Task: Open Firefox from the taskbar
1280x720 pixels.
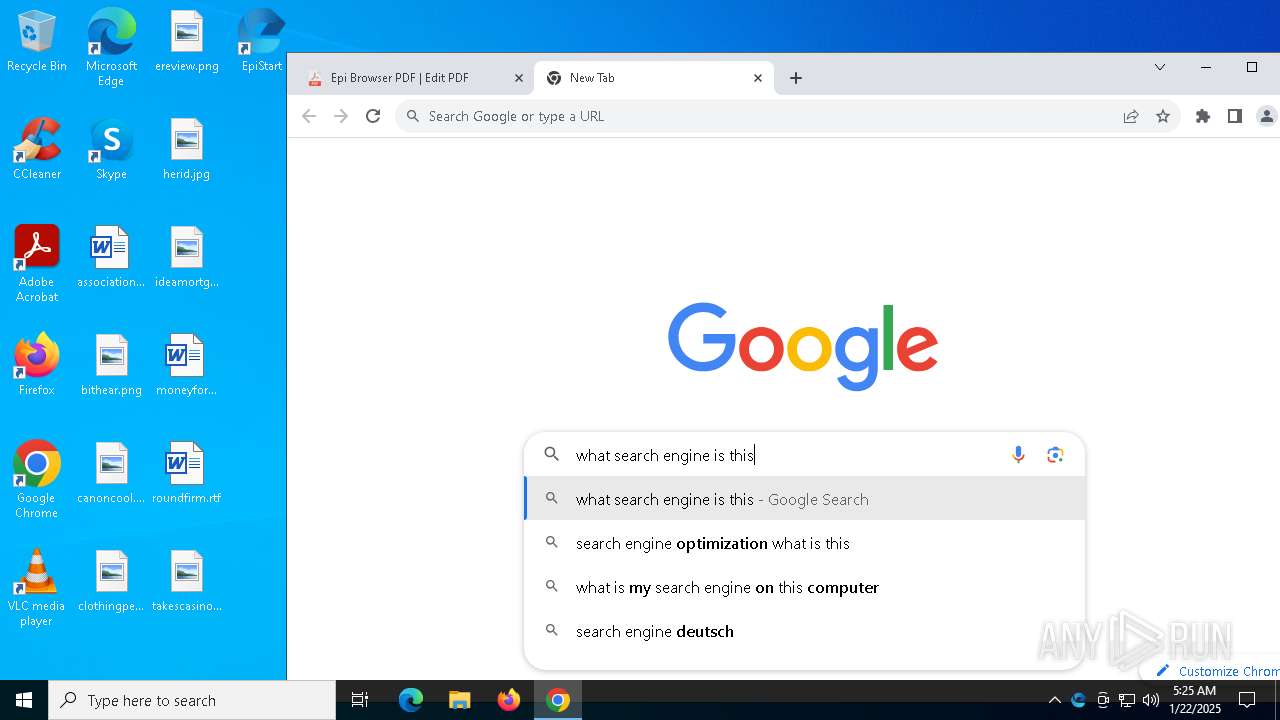Action: pyautogui.click(x=509, y=700)
